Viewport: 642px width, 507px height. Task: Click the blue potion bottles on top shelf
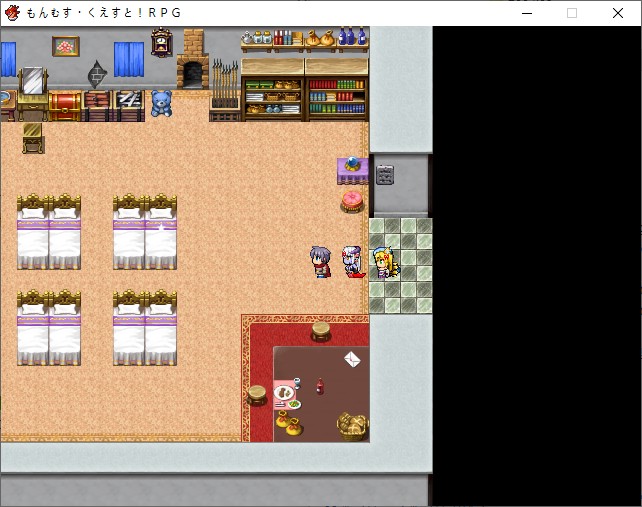pyautogui.click(x=352, y=36)
